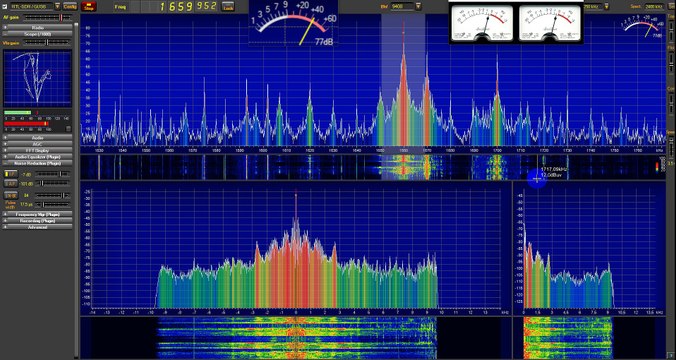
Task: Click the 1717.09kHz cursor marker on the waterfall
Action: pos(537,178)
